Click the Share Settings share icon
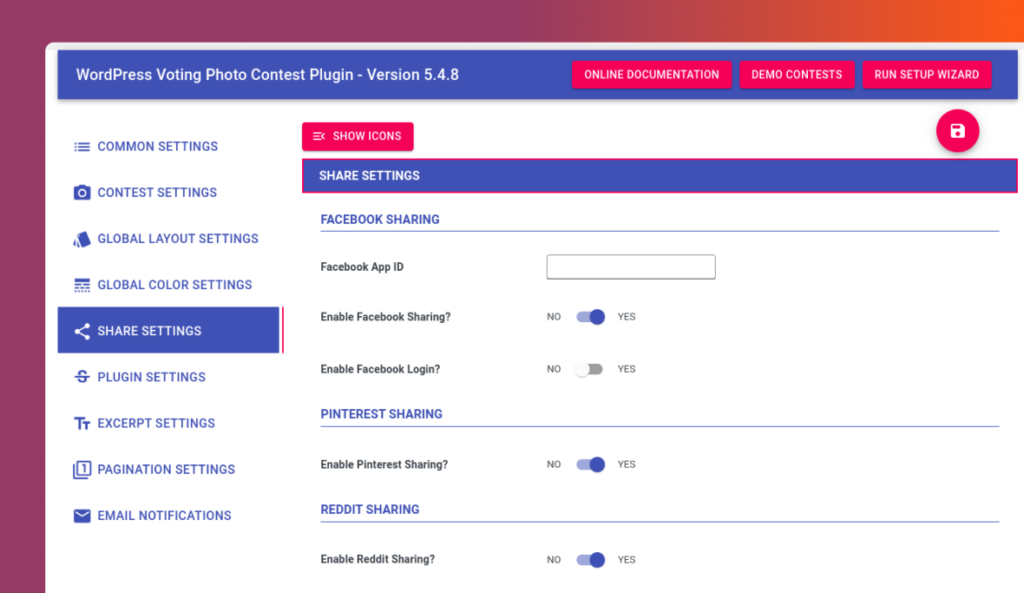This screenshot has height=593, width=1024. pos(82,331)
